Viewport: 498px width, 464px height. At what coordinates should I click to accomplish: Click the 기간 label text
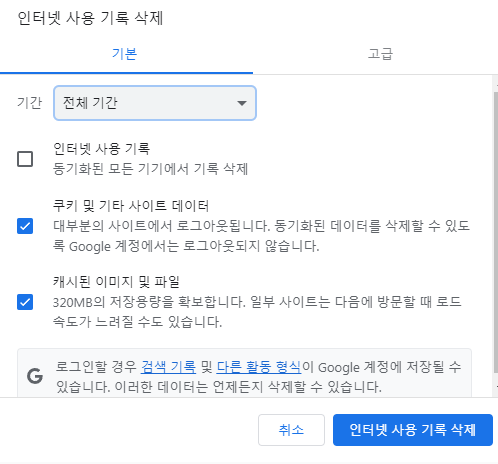(x=30, y=103)
